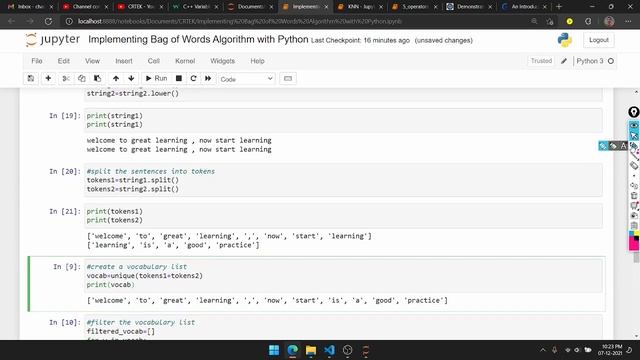This screenshot has width=640, height=360.
Task: Open Visual Studio Code from the taskbar
Action: click(329, 350)
